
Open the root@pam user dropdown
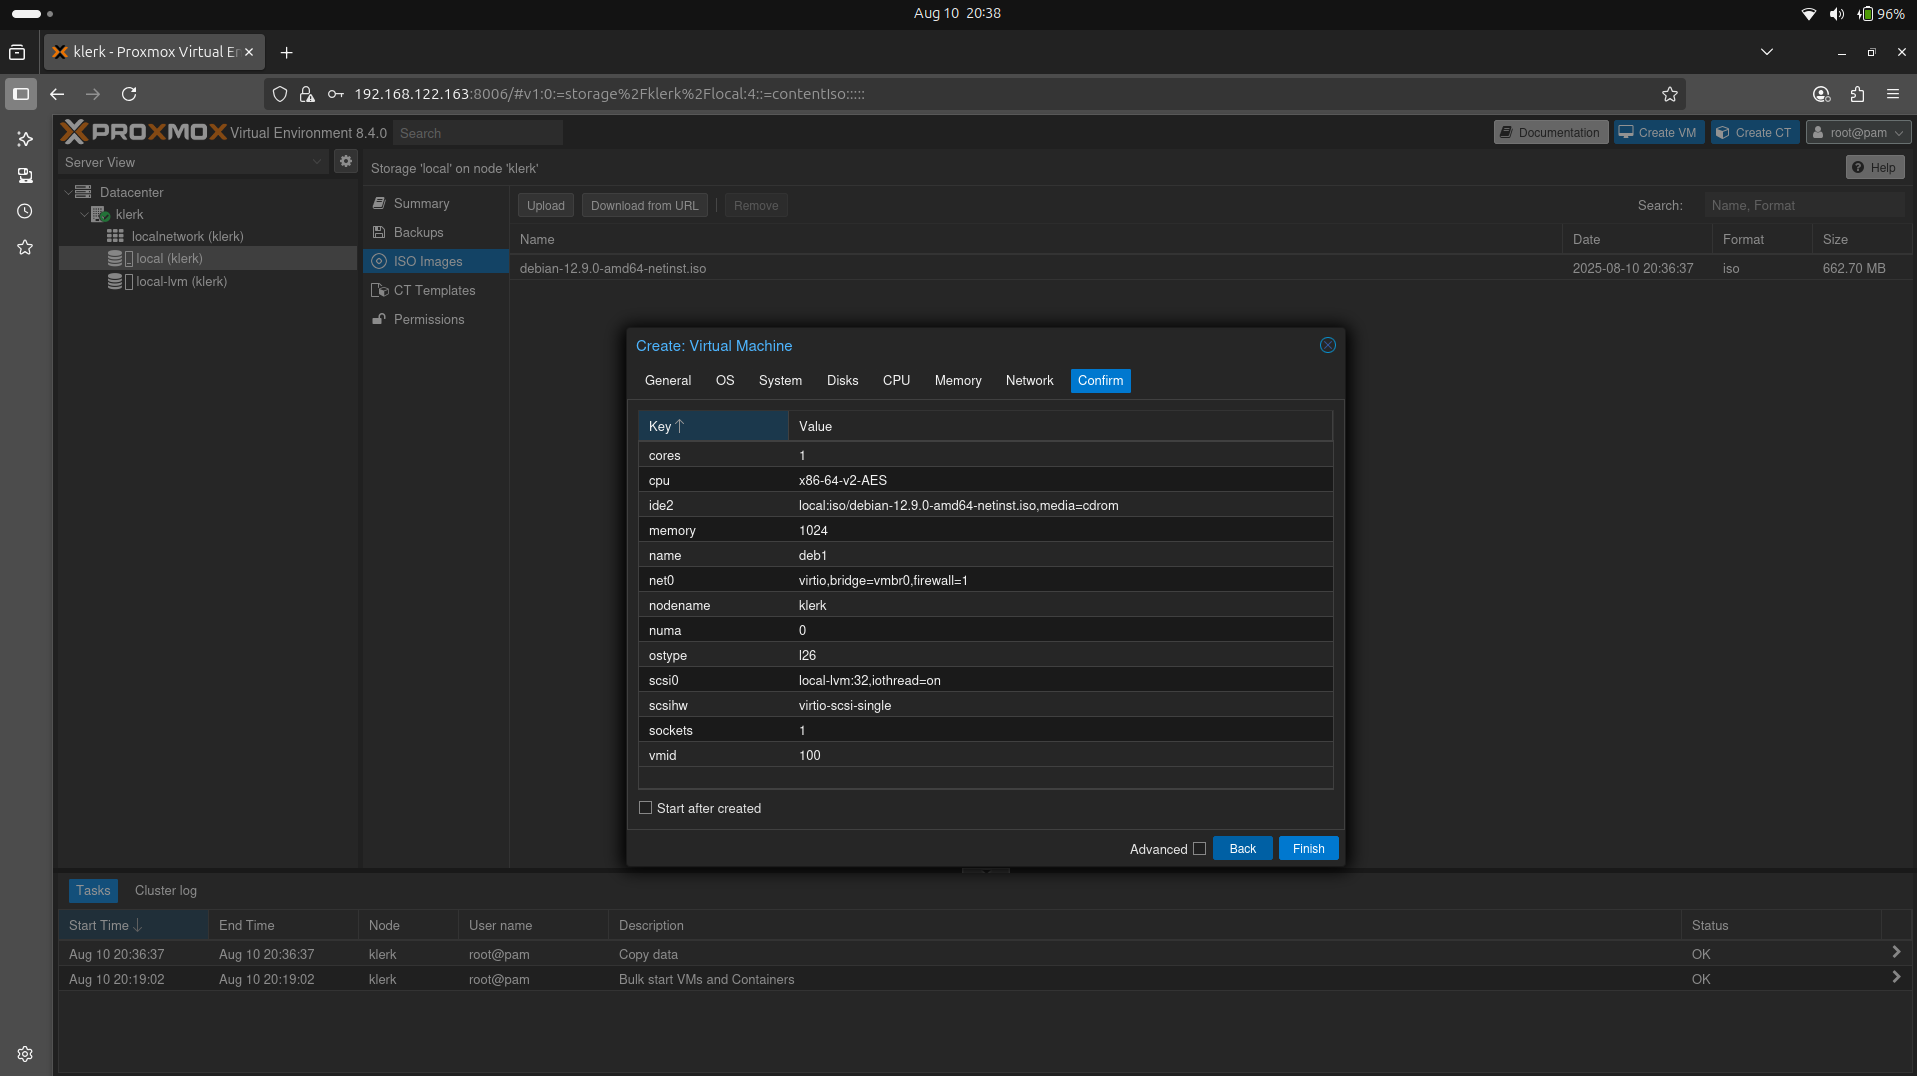(x=1858, y=131)
